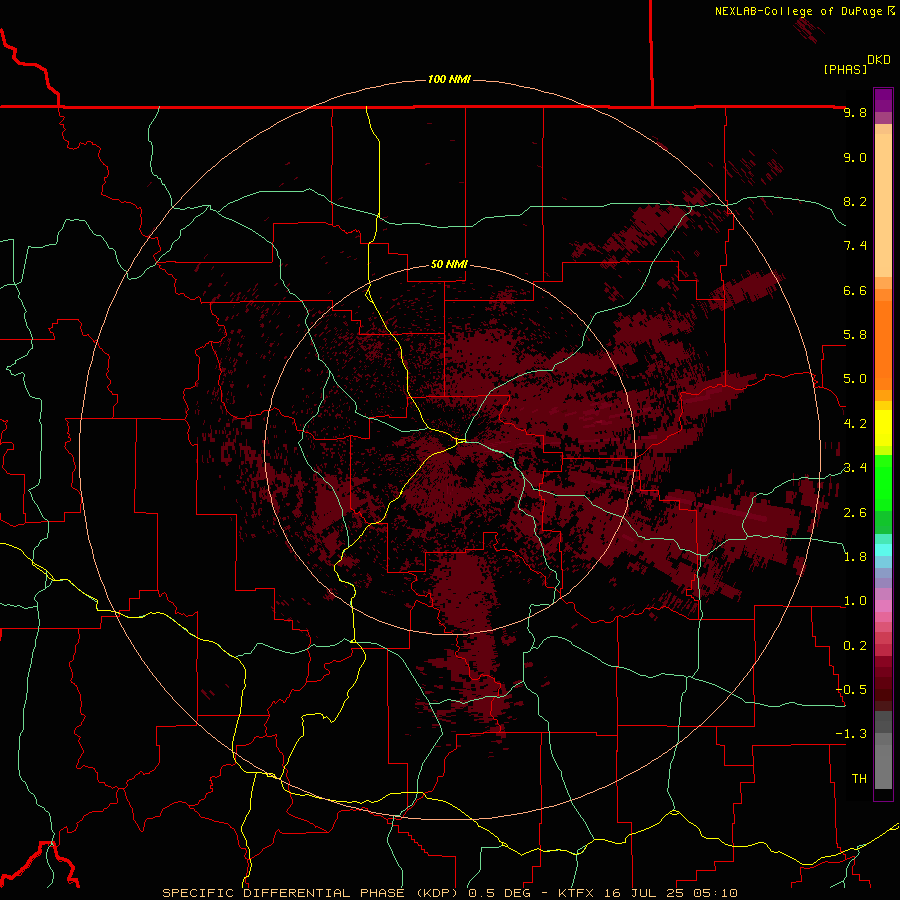900x900 pixels.
Task: Click the 5.0 color scale value
Action: click(x=855, y=379)
